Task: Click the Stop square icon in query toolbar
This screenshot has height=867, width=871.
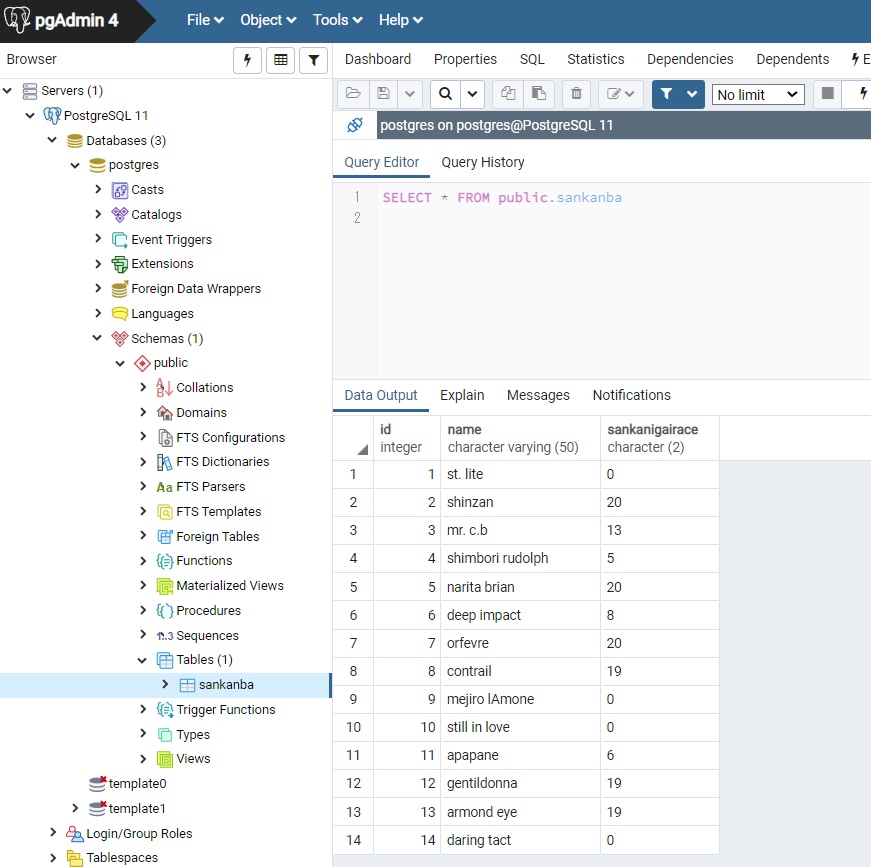Action: tap(828, 93)
